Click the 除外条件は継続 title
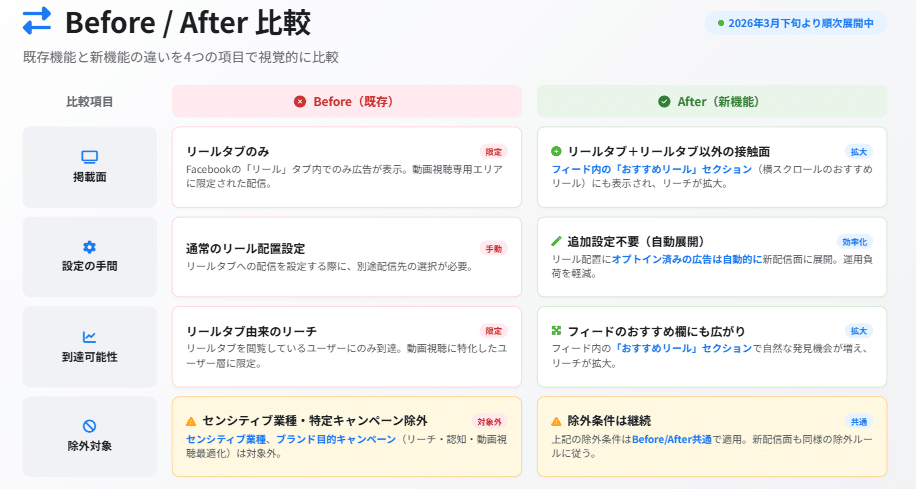 point(609,421)
